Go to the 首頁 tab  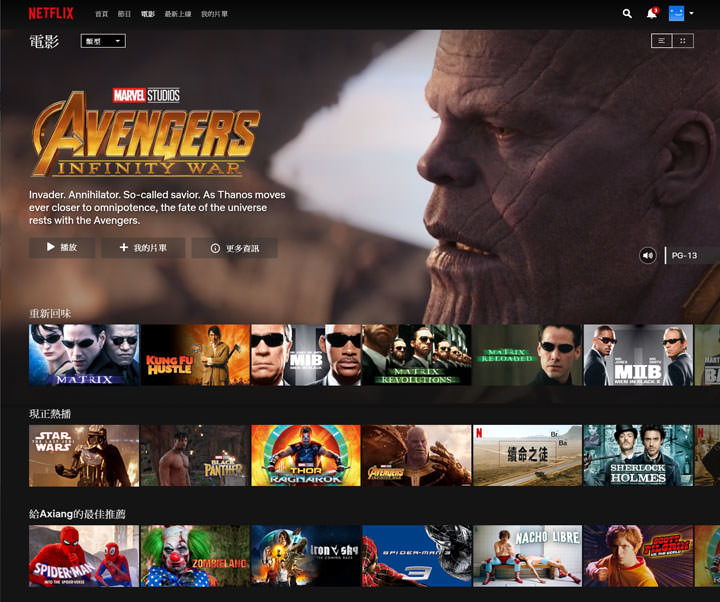(x=101, y=15)
